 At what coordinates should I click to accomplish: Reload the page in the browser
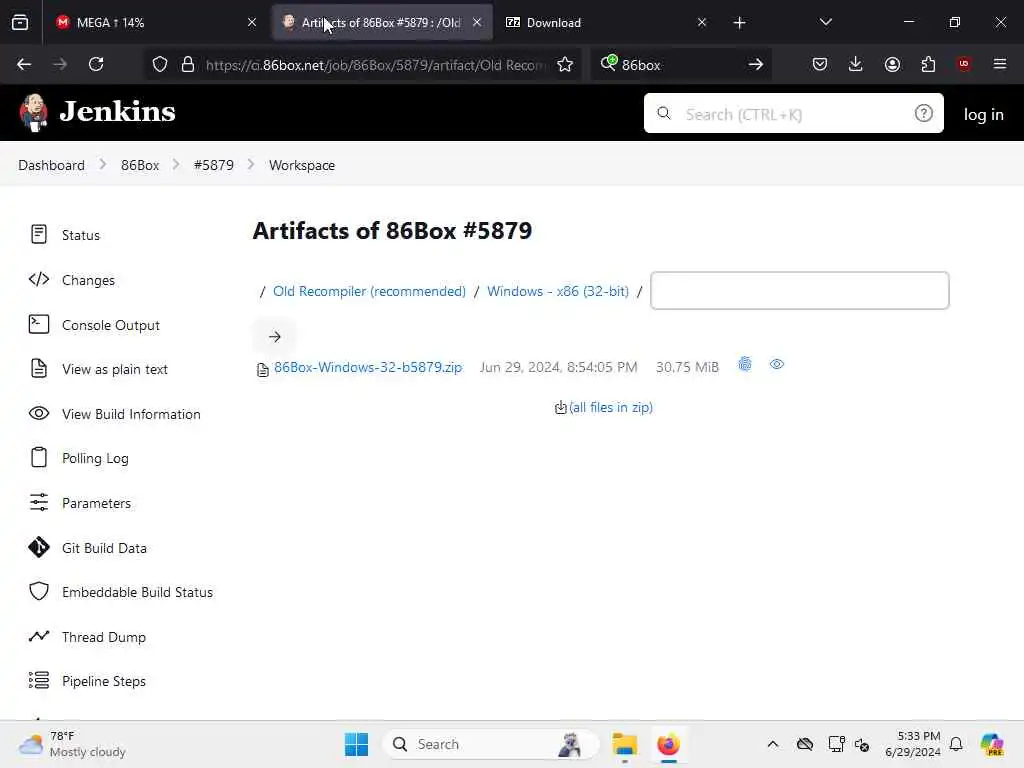(96, 64)
